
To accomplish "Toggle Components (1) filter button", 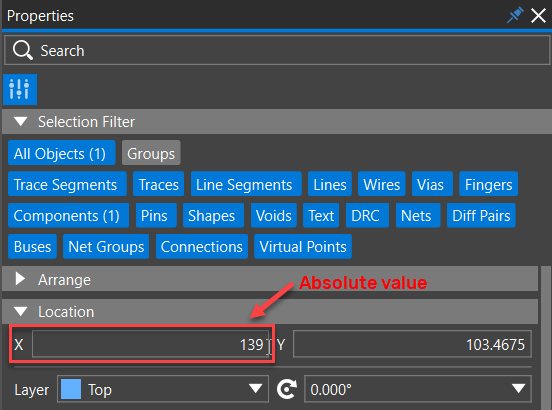I will (68, 215).
